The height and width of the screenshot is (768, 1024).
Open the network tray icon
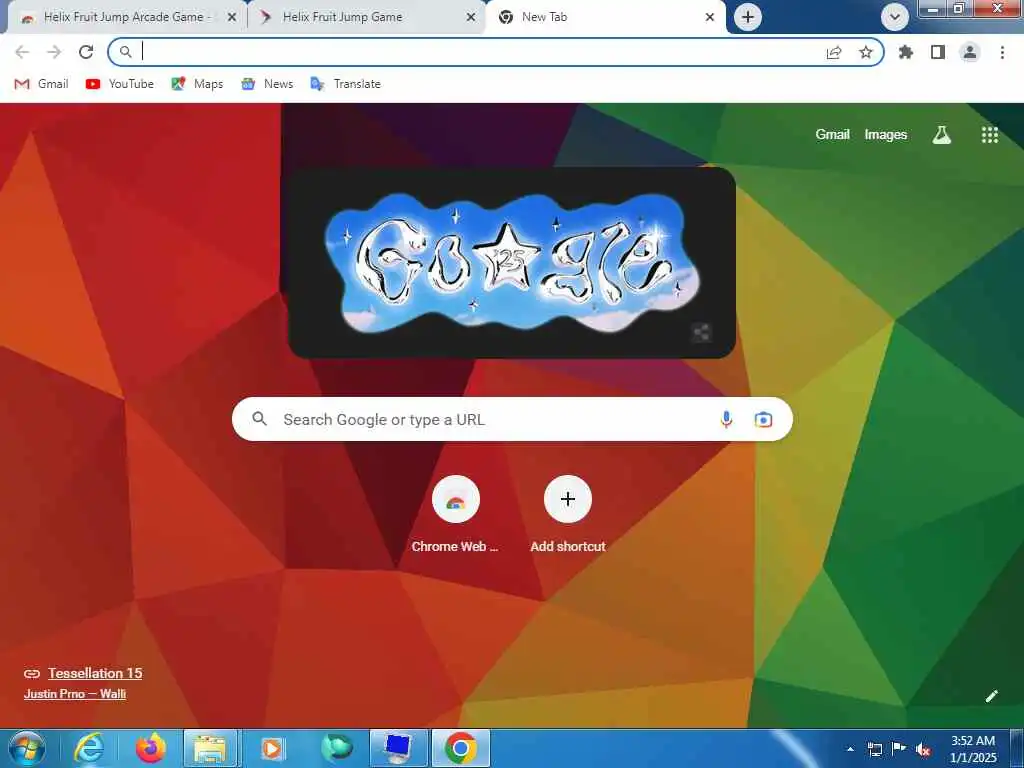(x=874, y=749)
